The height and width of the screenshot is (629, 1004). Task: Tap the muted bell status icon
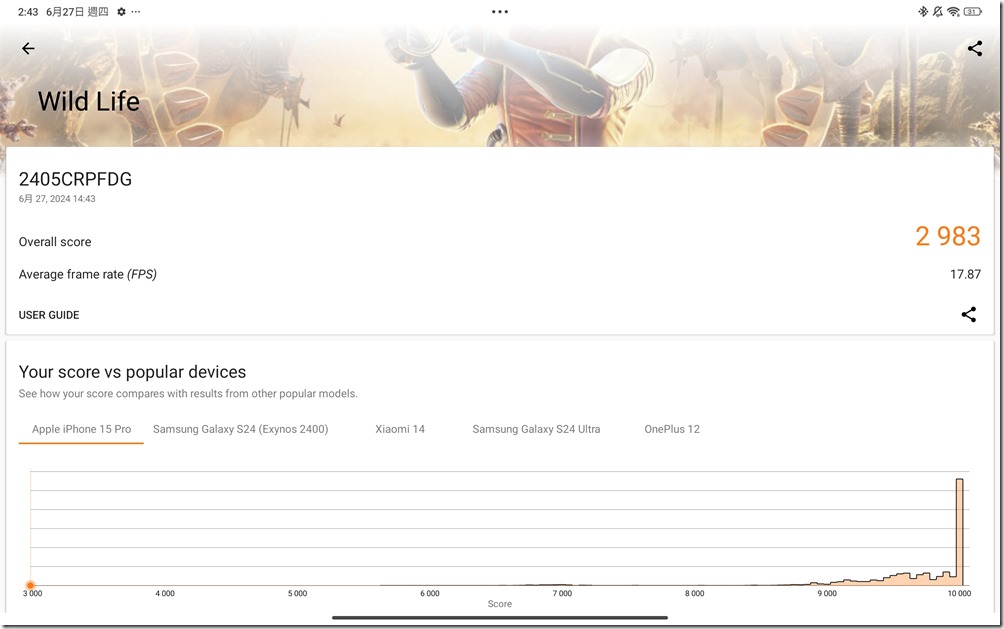[937, 12]
